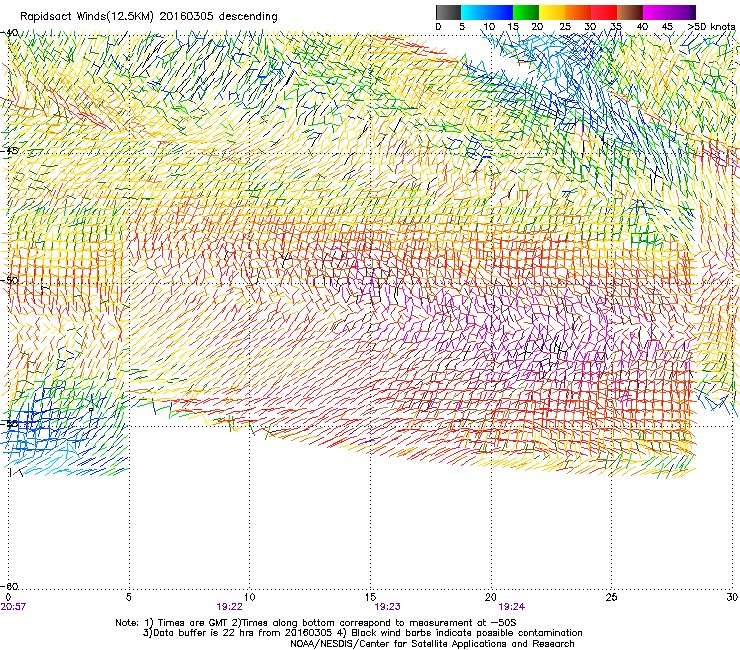Click the 20:57 pass time label

[x=13, y=607]
